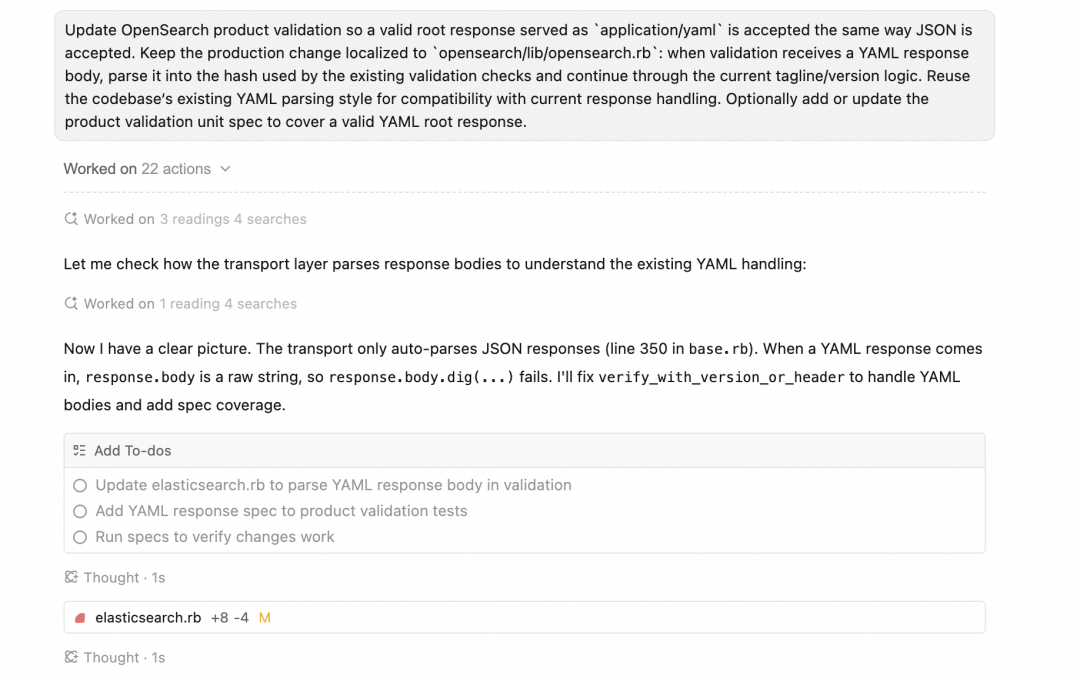Image resolution: width=1080 pixels, height=676 pixels.
Task: Click the +8 -4 diff stats
Action: pyautogui.click(x=229, y=618)
